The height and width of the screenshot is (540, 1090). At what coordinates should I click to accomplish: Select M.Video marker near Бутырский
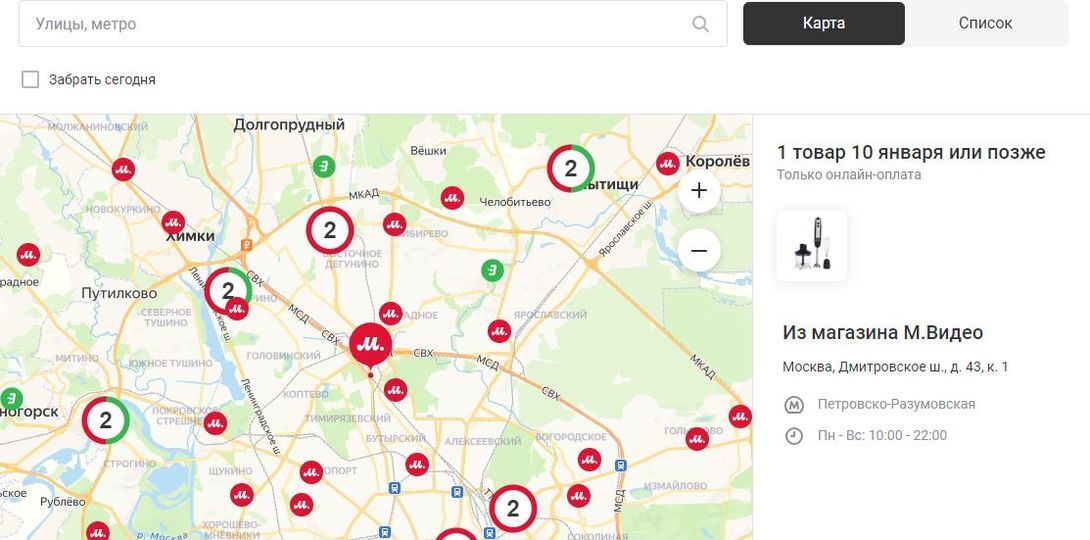click(x=416, y=464)
